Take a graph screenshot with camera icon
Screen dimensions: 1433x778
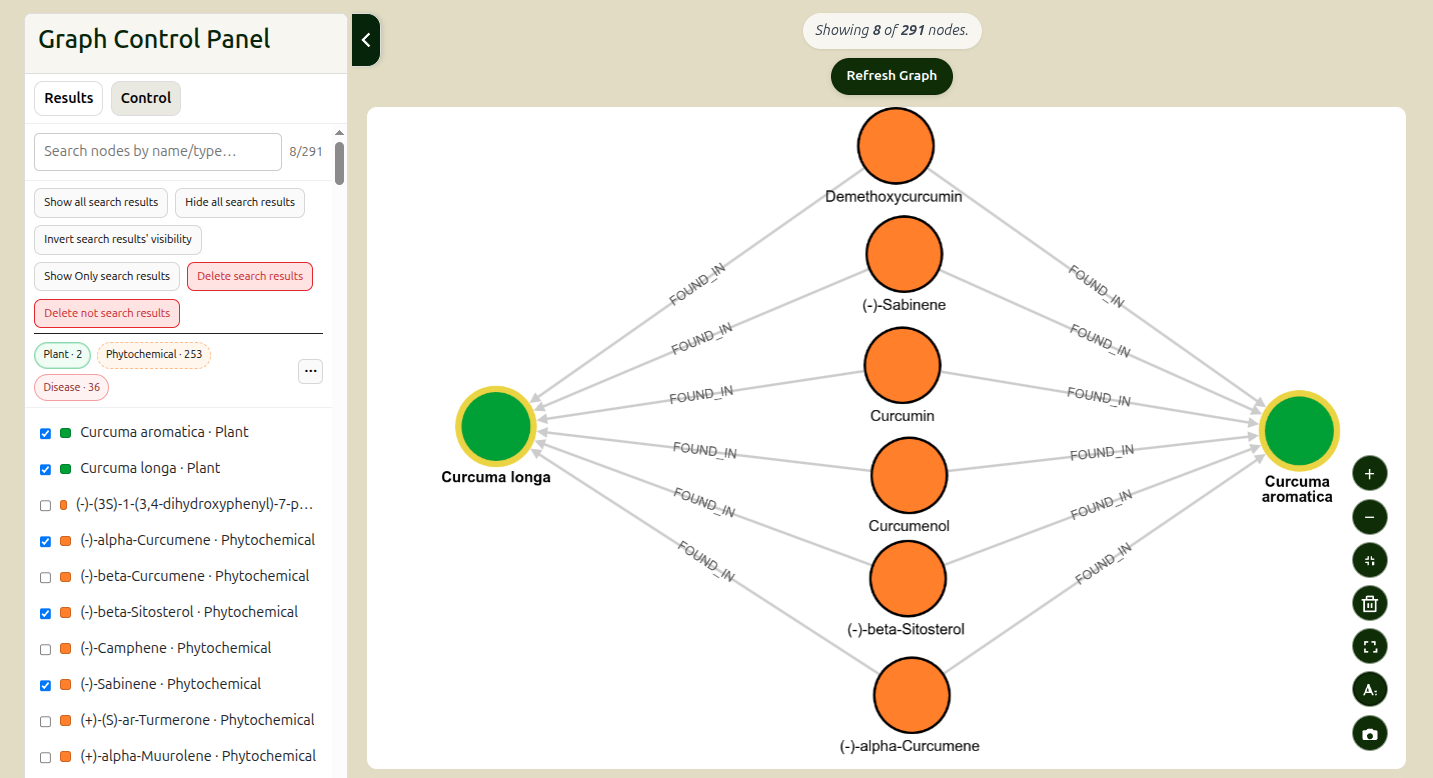1369,734
